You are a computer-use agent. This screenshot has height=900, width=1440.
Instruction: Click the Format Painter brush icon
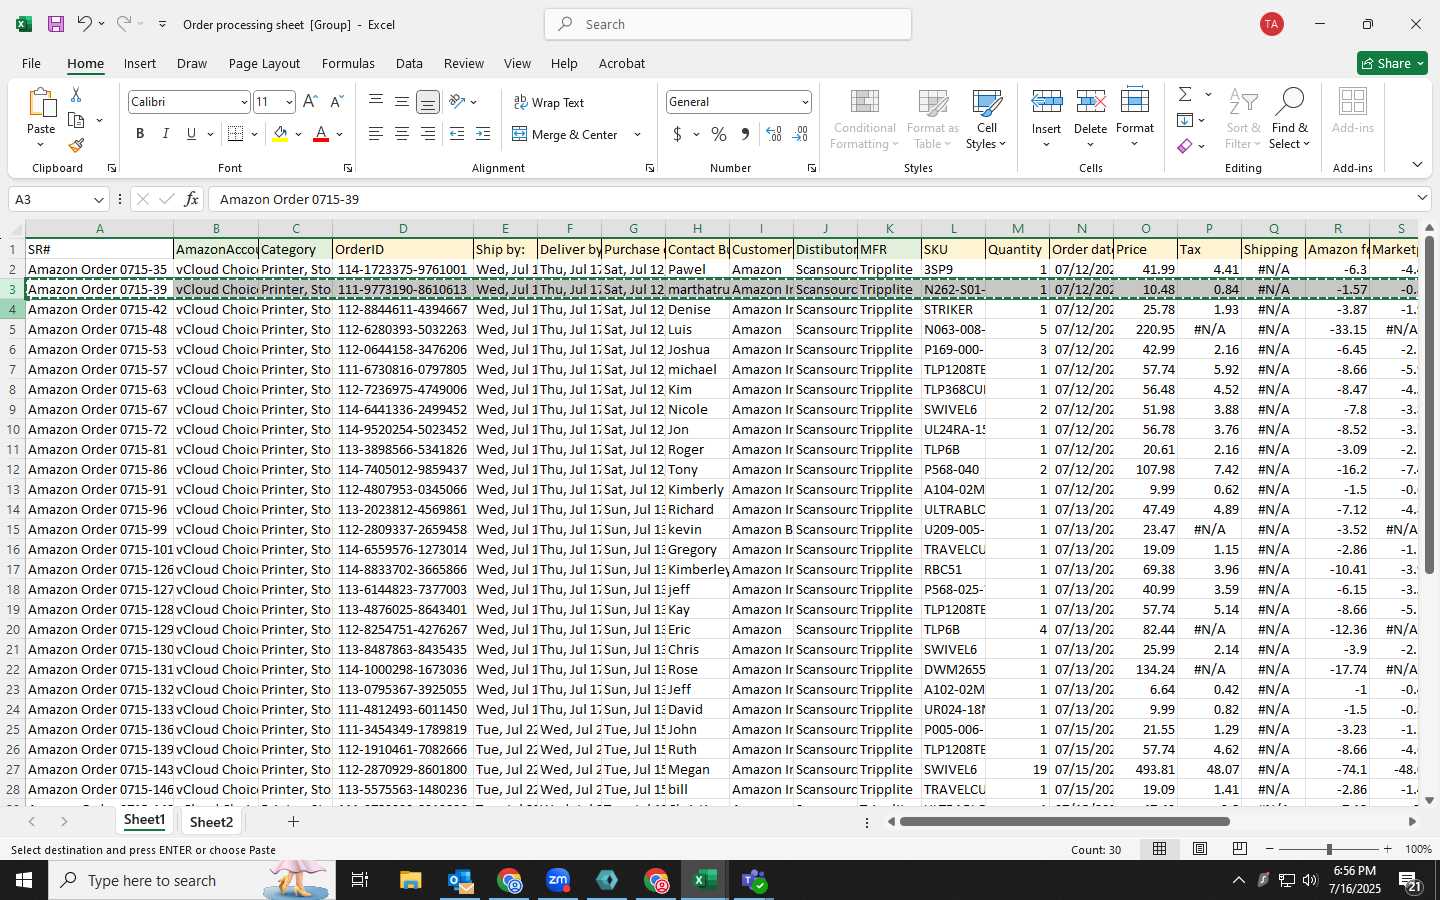76,145
